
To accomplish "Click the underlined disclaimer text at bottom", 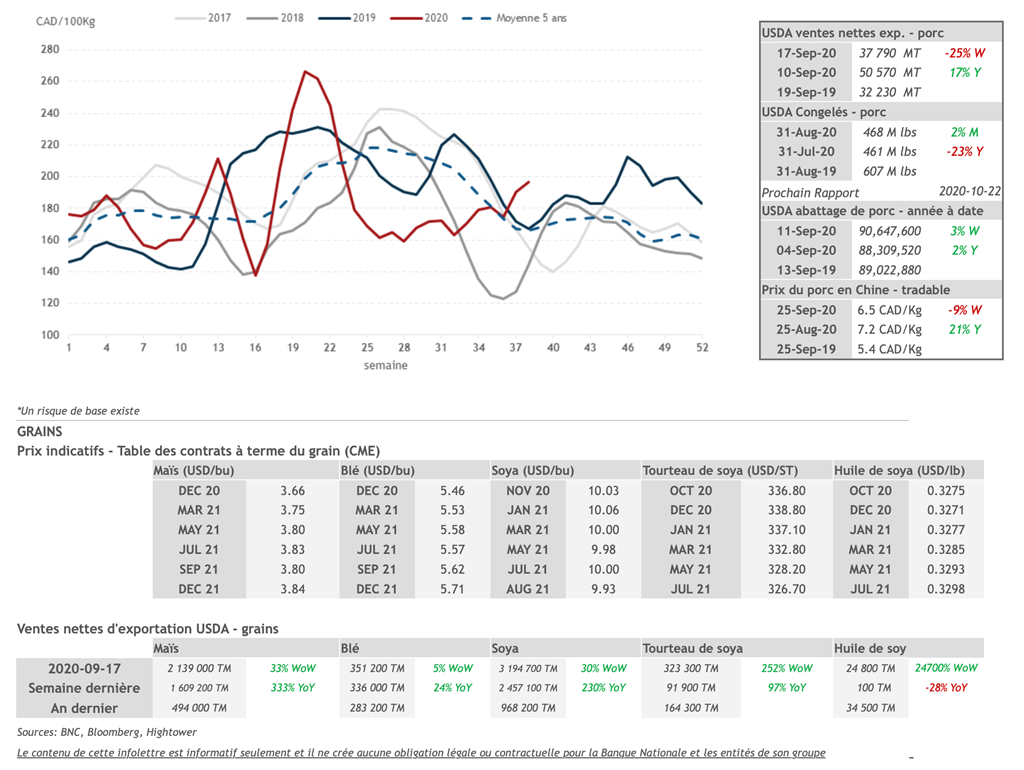I will (x=421, y=752).
